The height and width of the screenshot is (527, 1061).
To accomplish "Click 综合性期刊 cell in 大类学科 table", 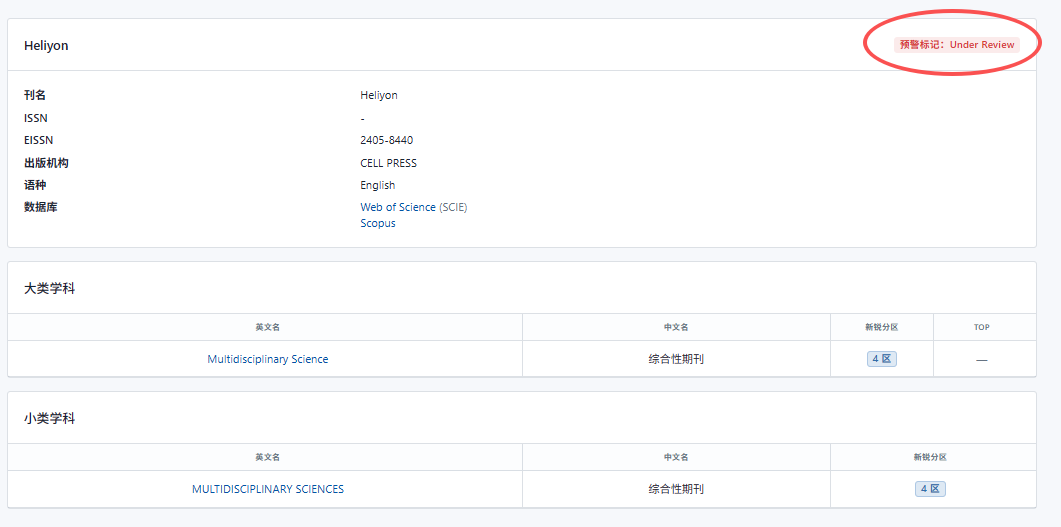I will pos(676,359).
